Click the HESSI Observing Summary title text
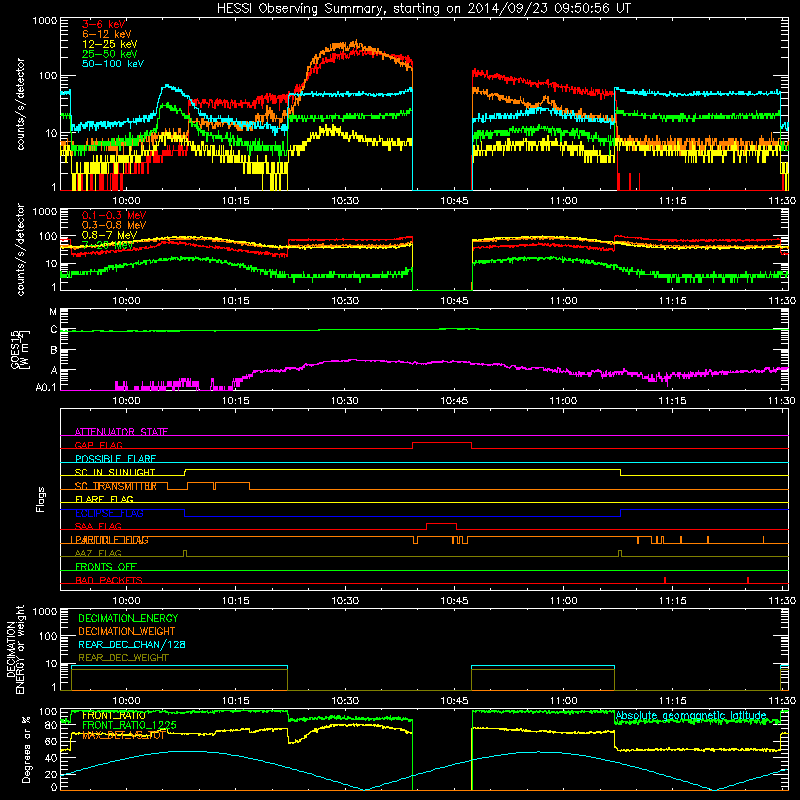Image resolution: width=800 pixels, height=800 pixels. pyautogui.click(x=424, y=9)
